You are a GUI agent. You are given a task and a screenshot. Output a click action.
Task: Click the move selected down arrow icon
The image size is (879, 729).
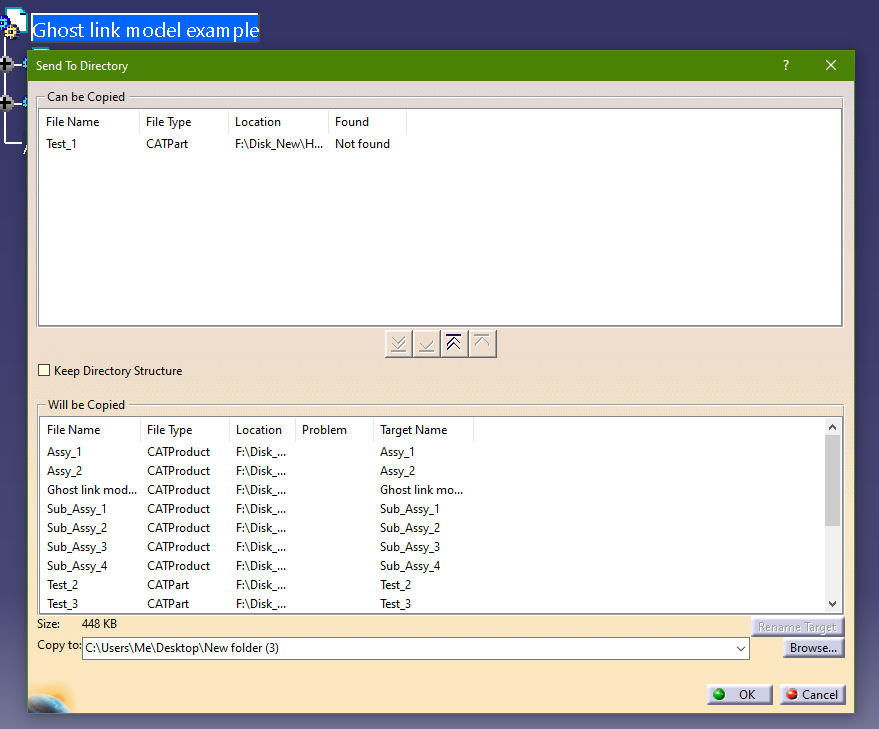(x=426, y=343)
